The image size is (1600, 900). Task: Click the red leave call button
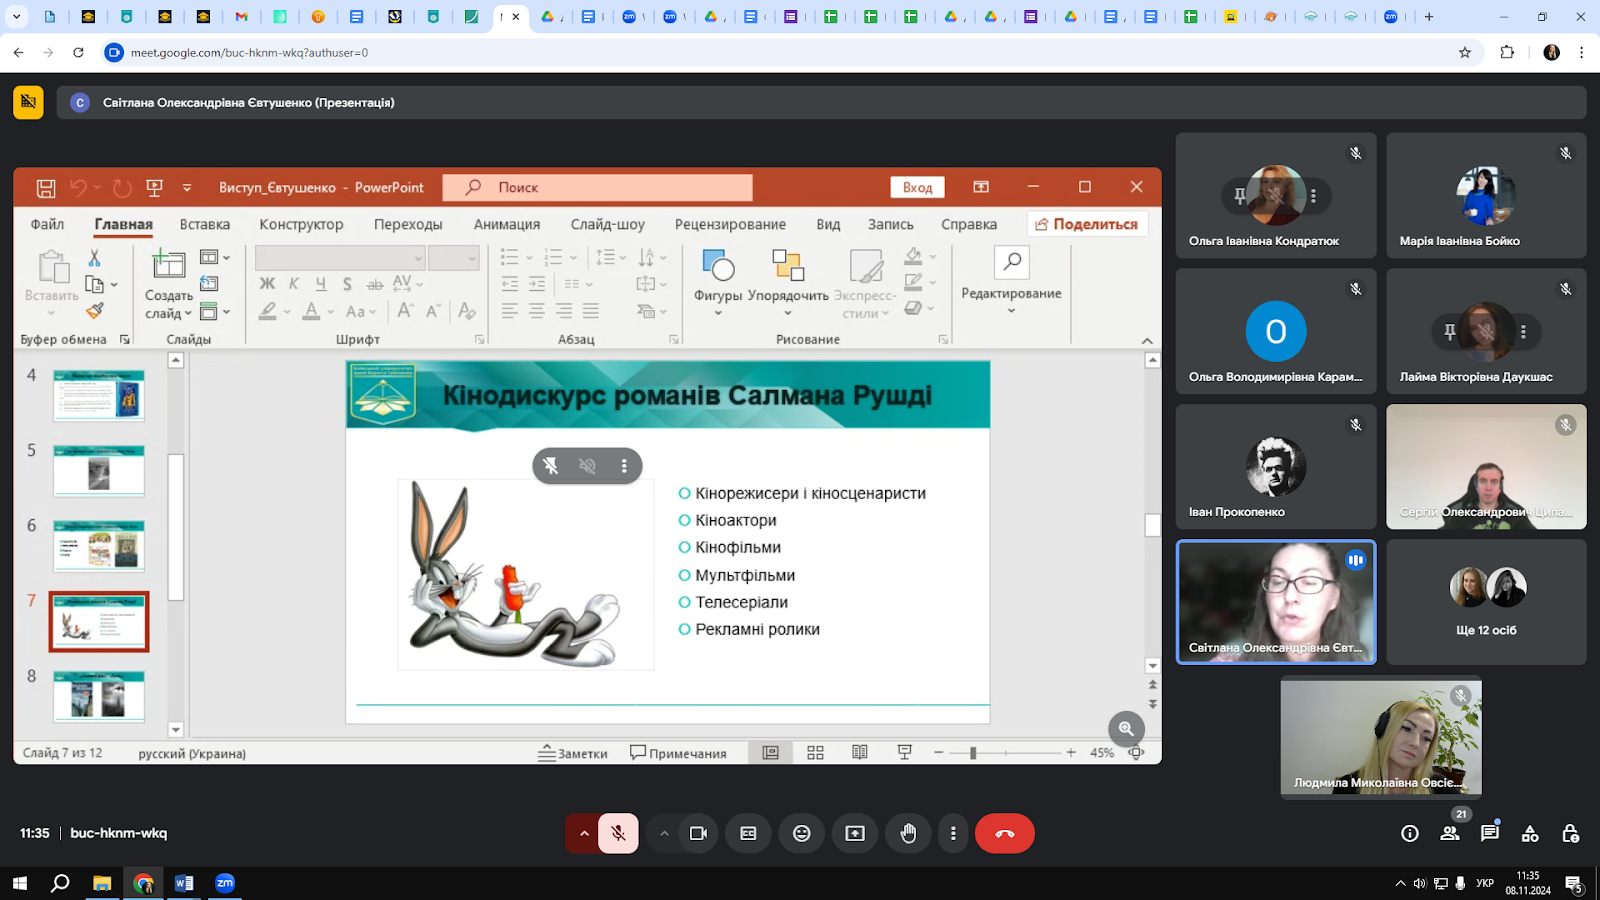click(x=1004, y=833)
